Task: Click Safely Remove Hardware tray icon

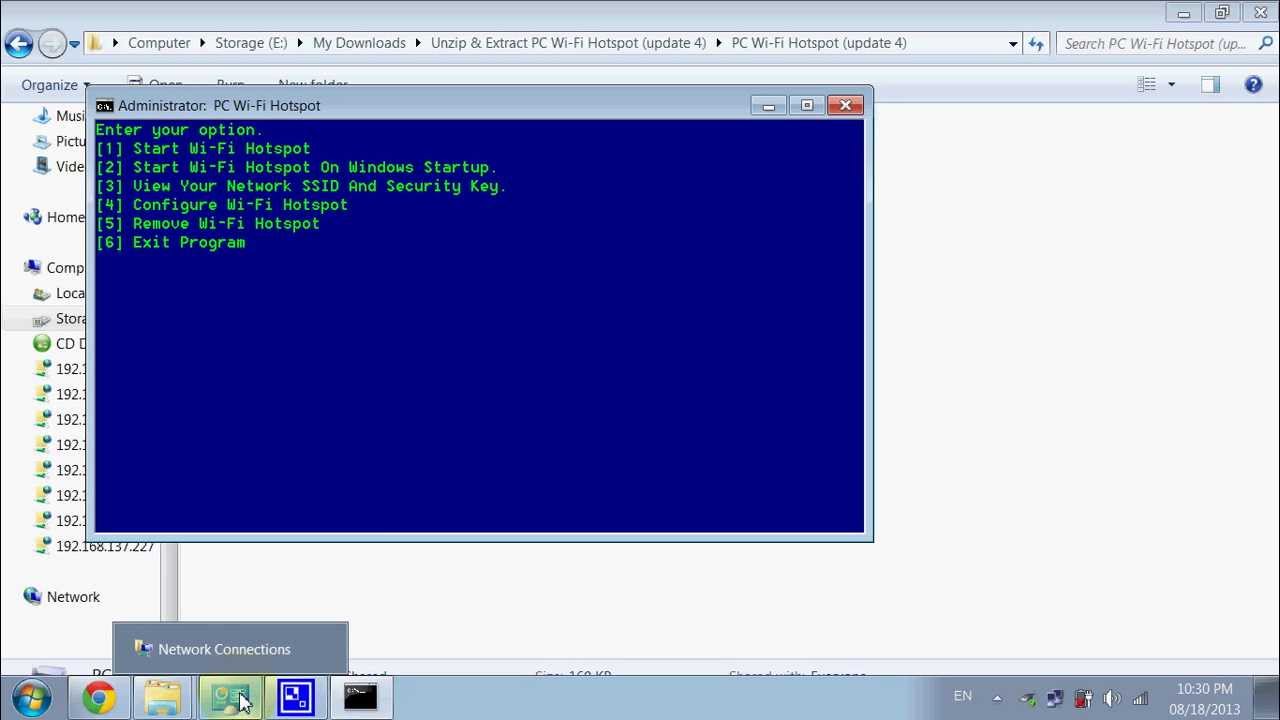Action: (1027, 699)
